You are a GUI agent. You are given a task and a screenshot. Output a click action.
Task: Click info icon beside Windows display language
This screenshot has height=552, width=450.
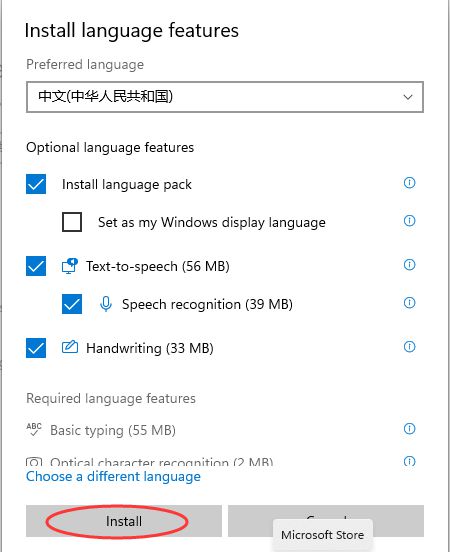pyautogui.click(x=409, y=221)
